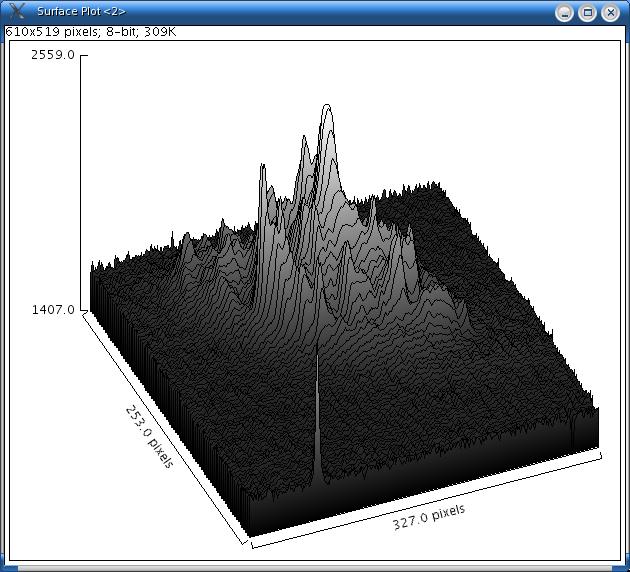Click the vertical Z-axis line of the plot

(x=80, y=180)
